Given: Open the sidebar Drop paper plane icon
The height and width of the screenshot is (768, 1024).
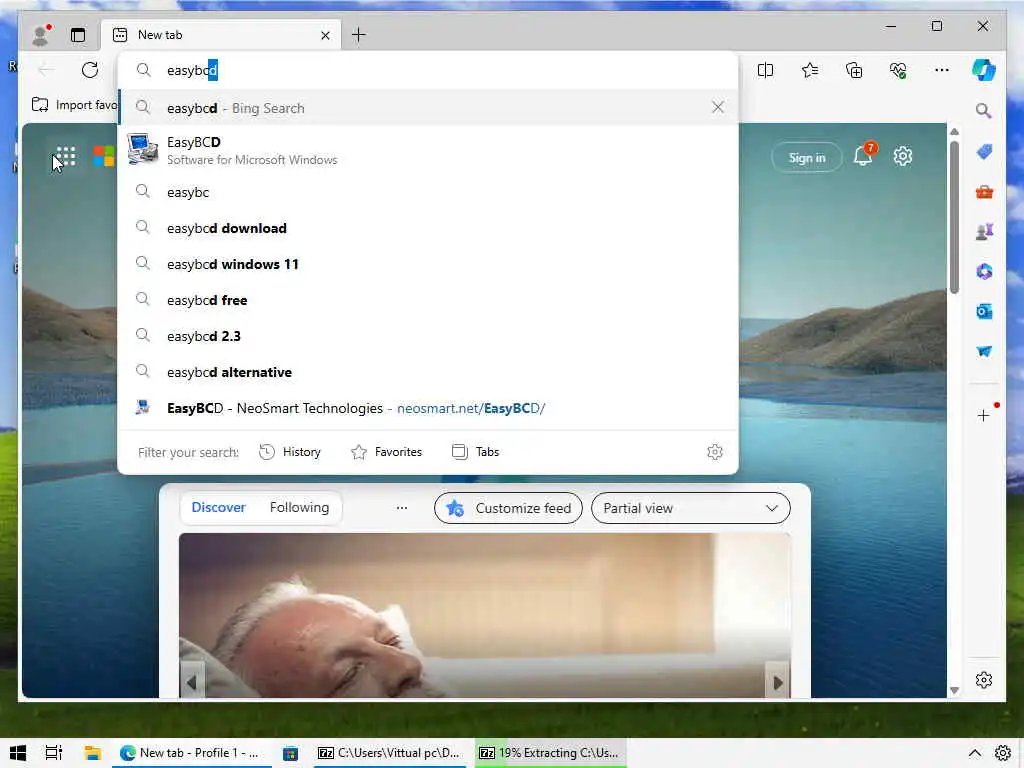Looking at the screenshot, I should pos(984,351).
